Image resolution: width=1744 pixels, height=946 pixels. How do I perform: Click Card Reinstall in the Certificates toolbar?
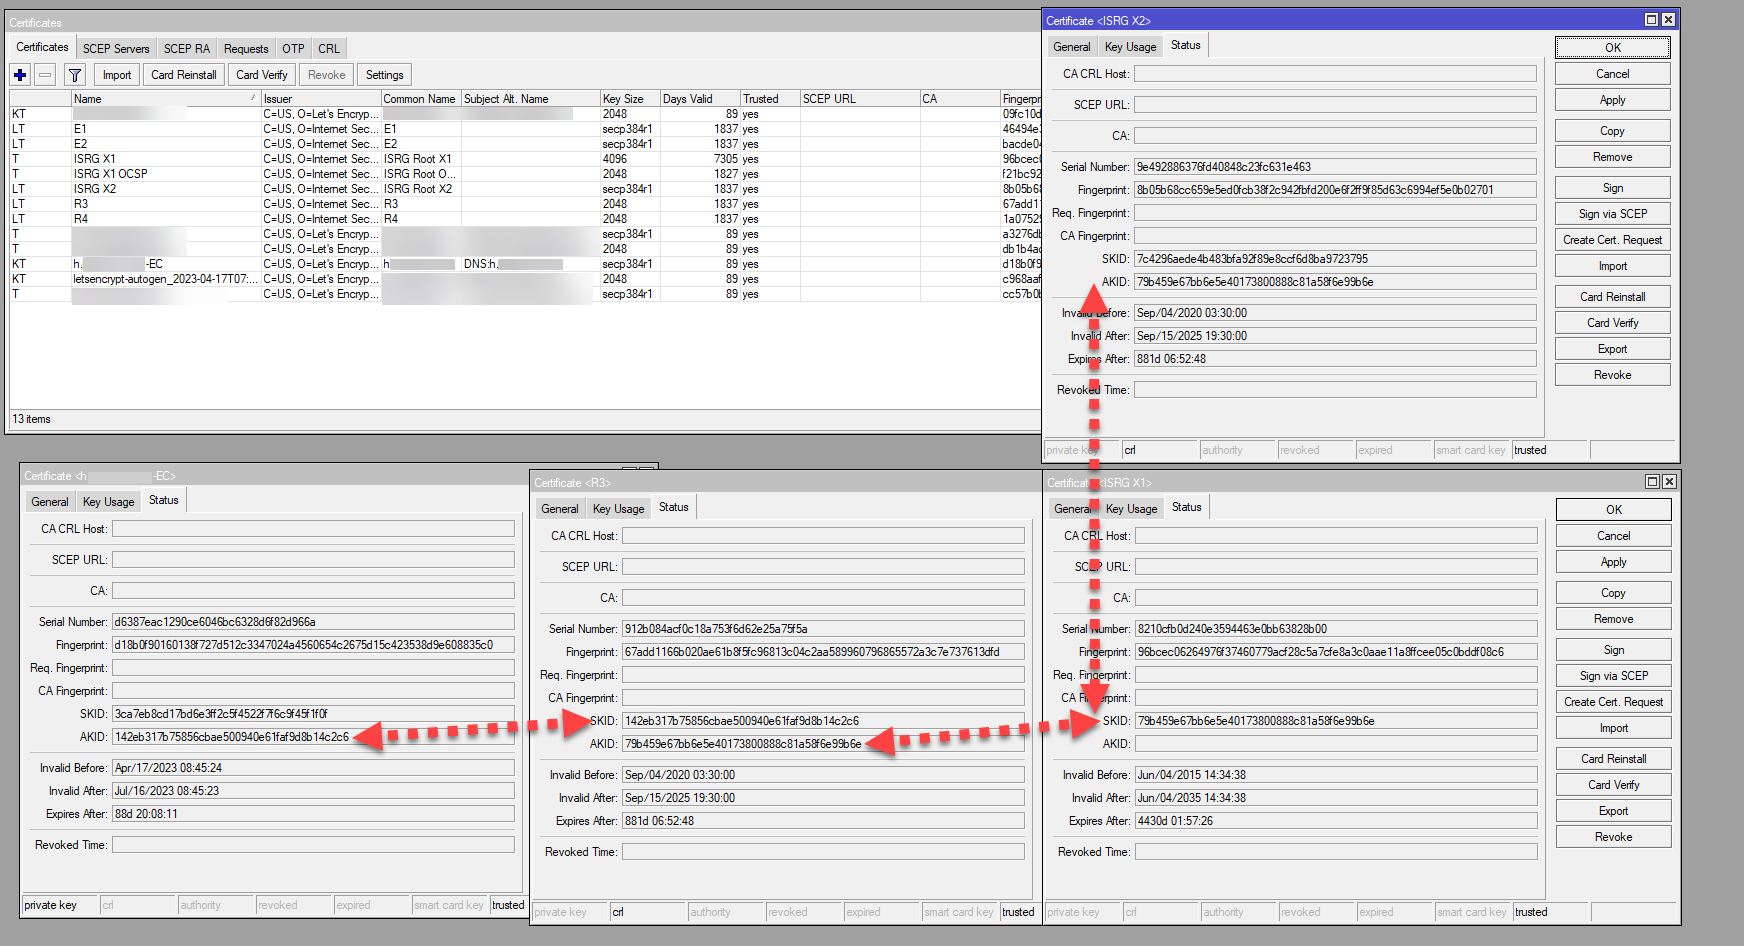click(x=184, y=75)
